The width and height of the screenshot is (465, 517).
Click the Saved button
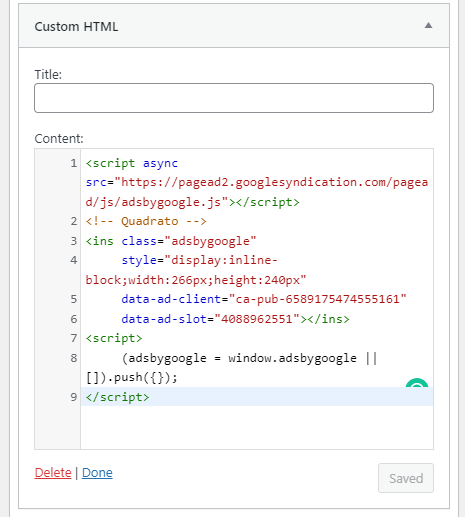pos(406,478)
